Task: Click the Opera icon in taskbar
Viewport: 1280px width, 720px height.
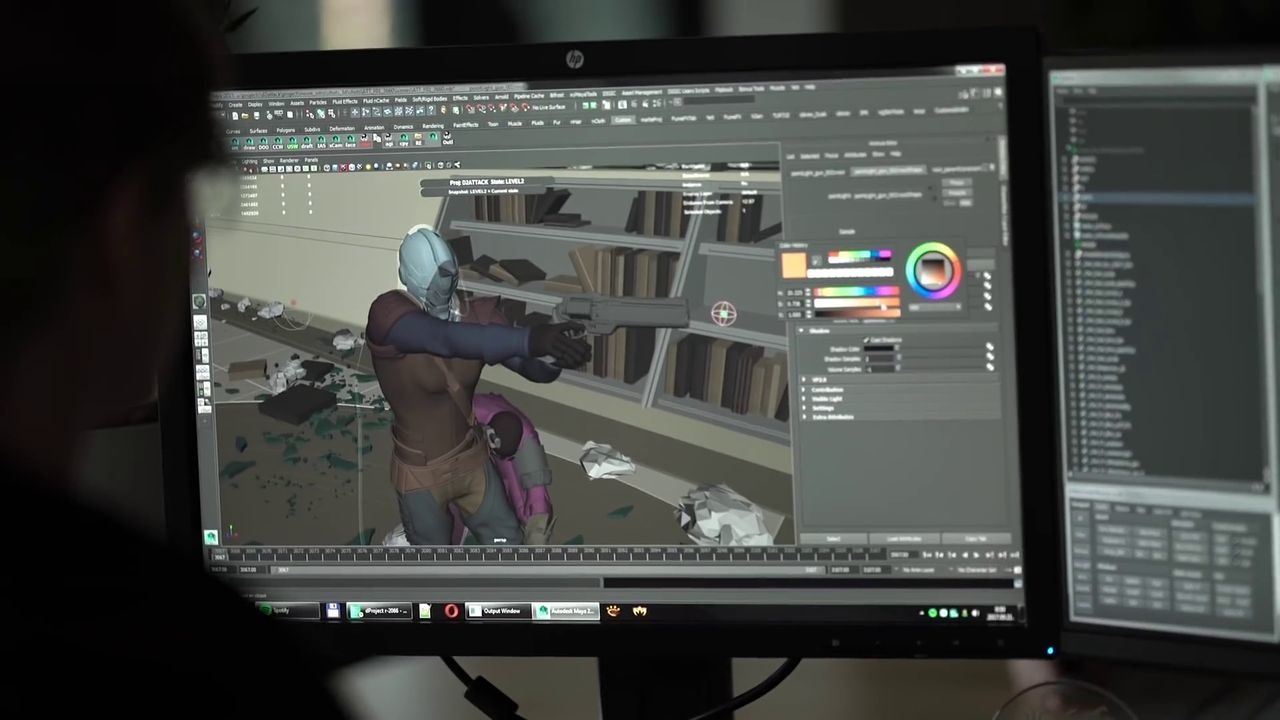Action: [x=452, y=611]
